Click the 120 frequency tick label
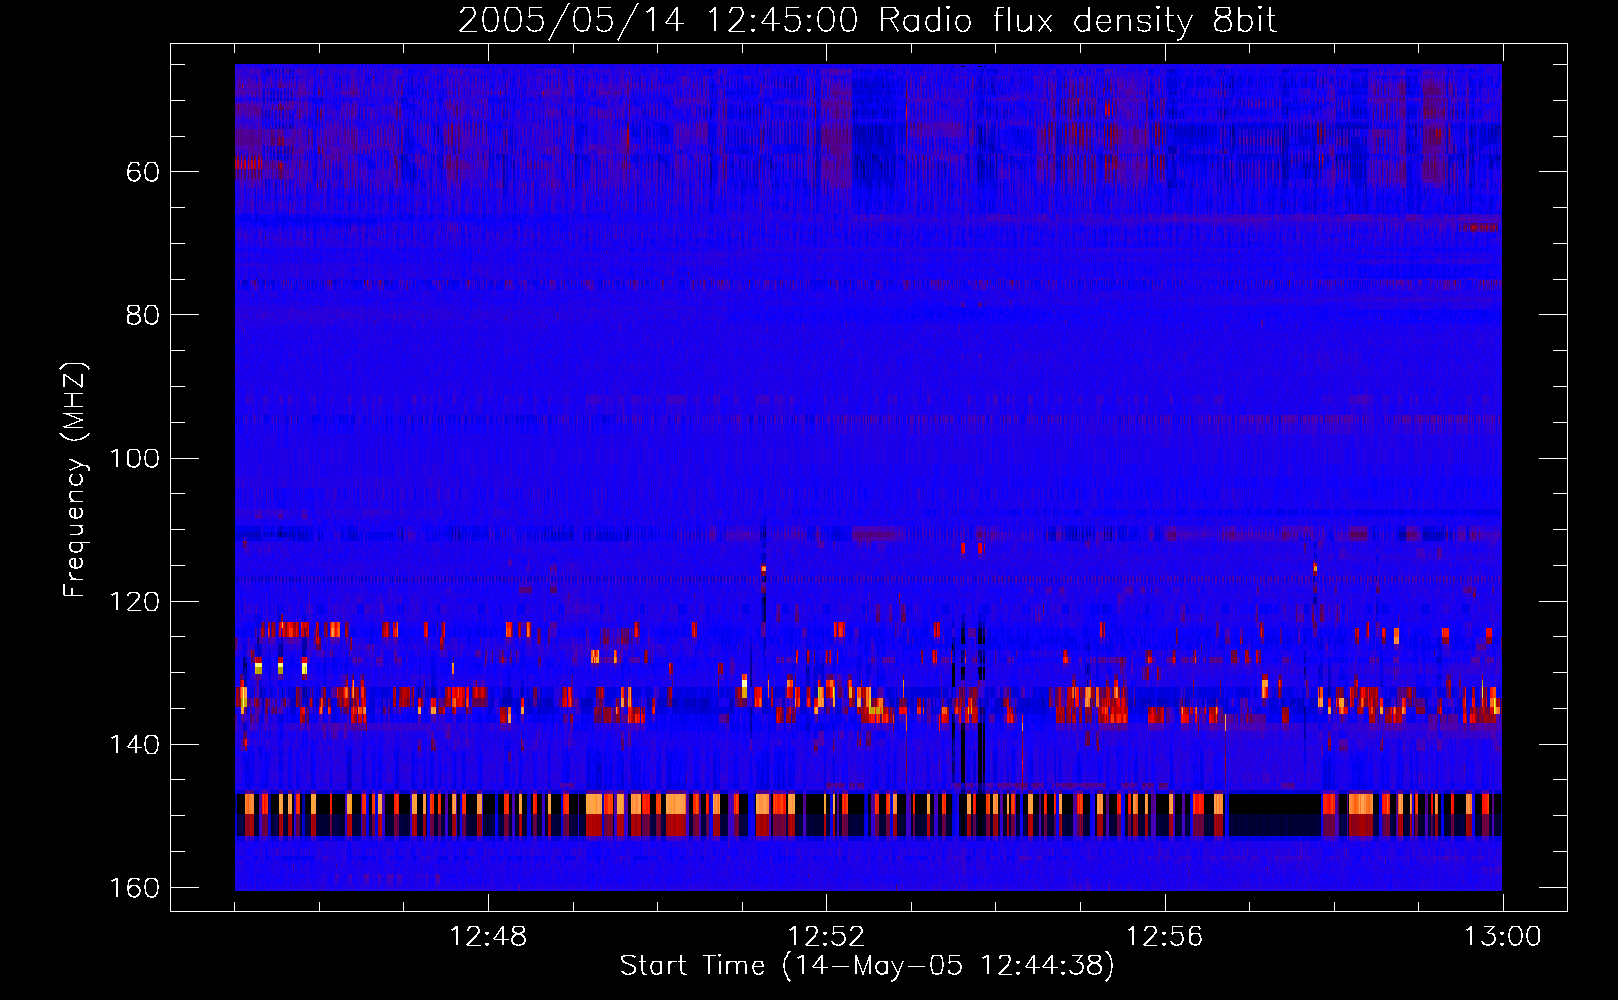Viewport: 1618px width, 1000px height. pyautogui.click(x=134, y=602)
